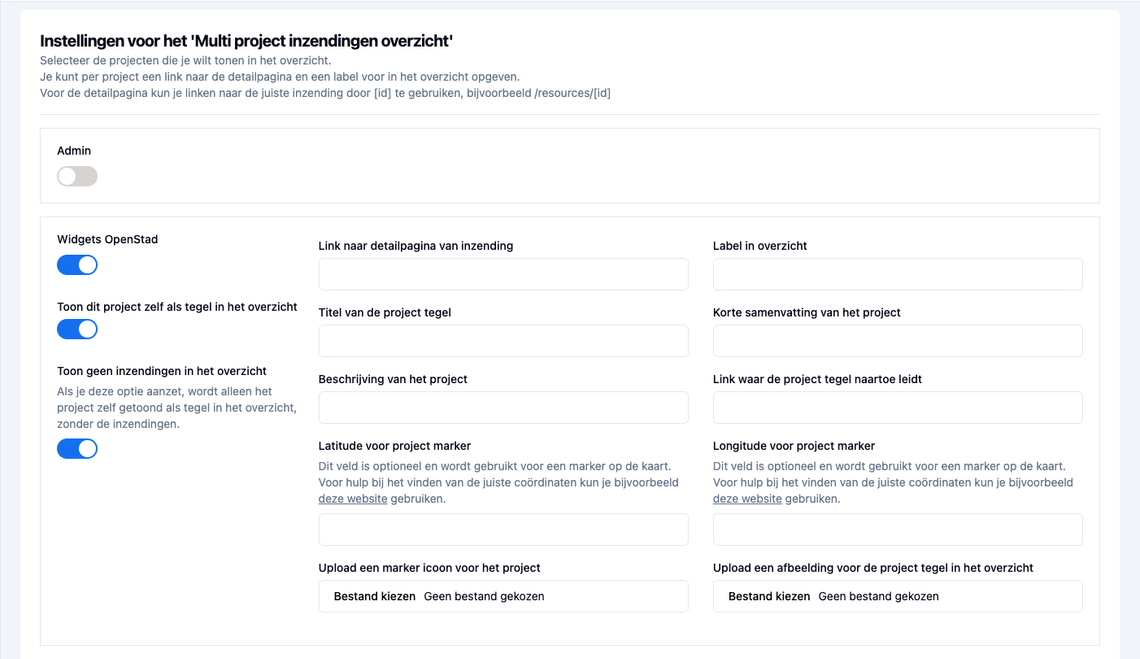
Task: Click the 'Widgets OpenStad' project label
Action: click(107, 240)
